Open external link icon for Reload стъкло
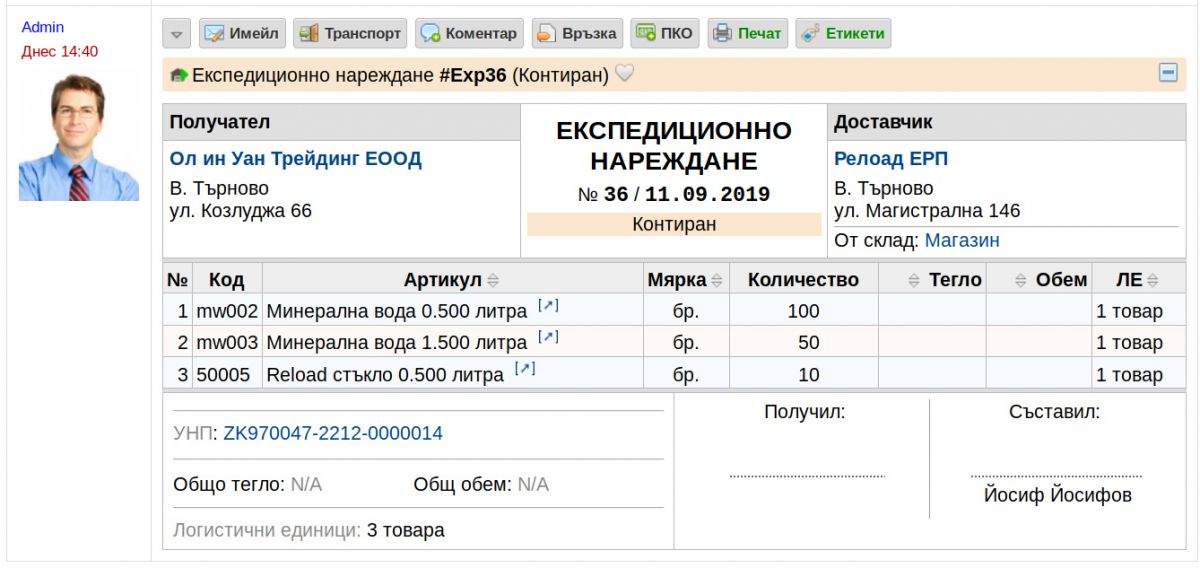The height and width of the screenshot is (568, 1200). 525,369
